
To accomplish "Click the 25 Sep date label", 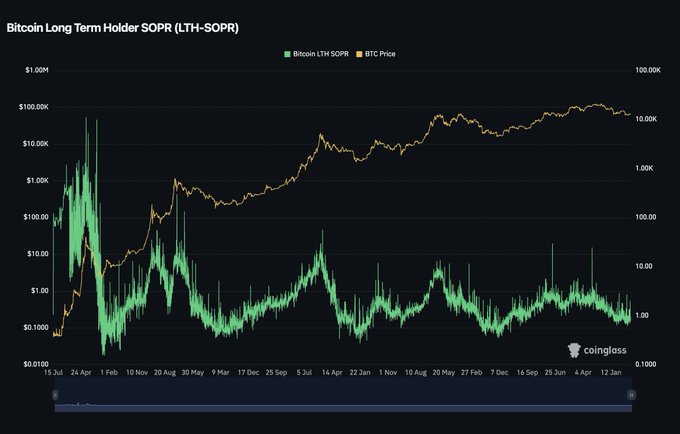I will pos(276,372).
